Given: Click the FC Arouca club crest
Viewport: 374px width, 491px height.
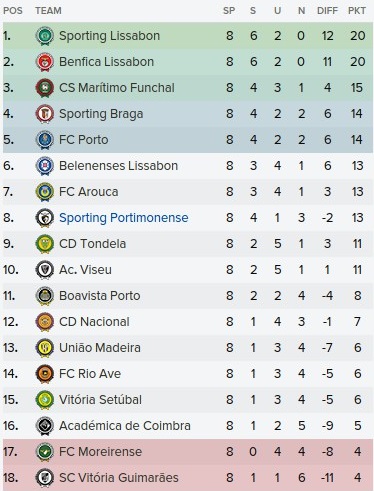Looking at the screenshot, I should point(45,192).
